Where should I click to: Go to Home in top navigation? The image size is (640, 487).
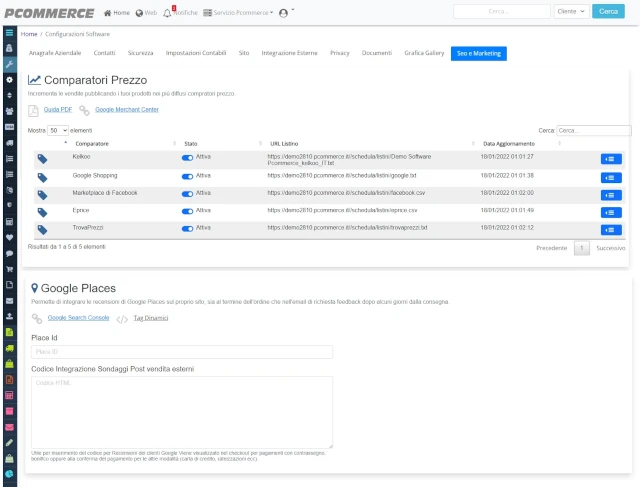point(117,13)
